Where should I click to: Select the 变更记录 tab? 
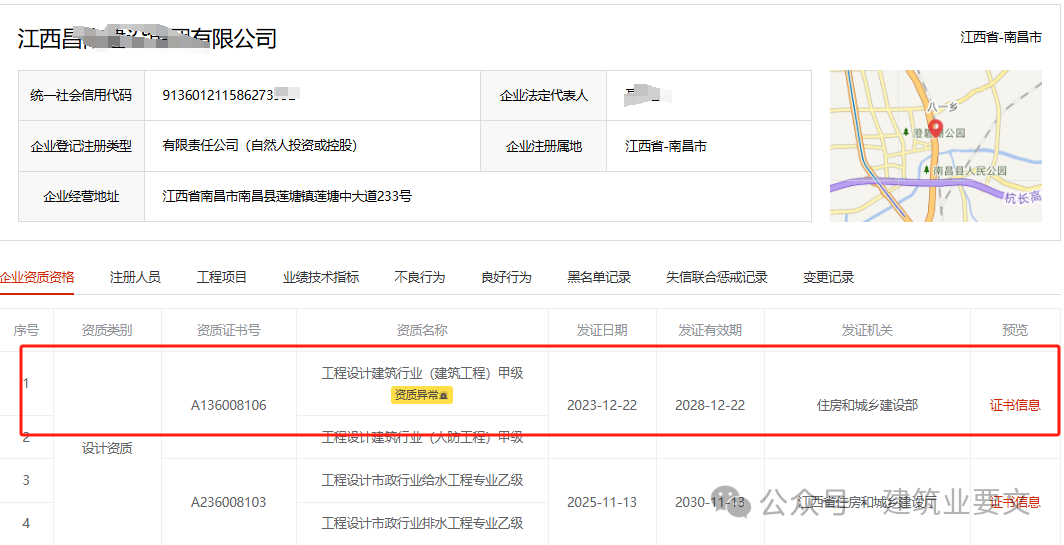tap(829, 277)
